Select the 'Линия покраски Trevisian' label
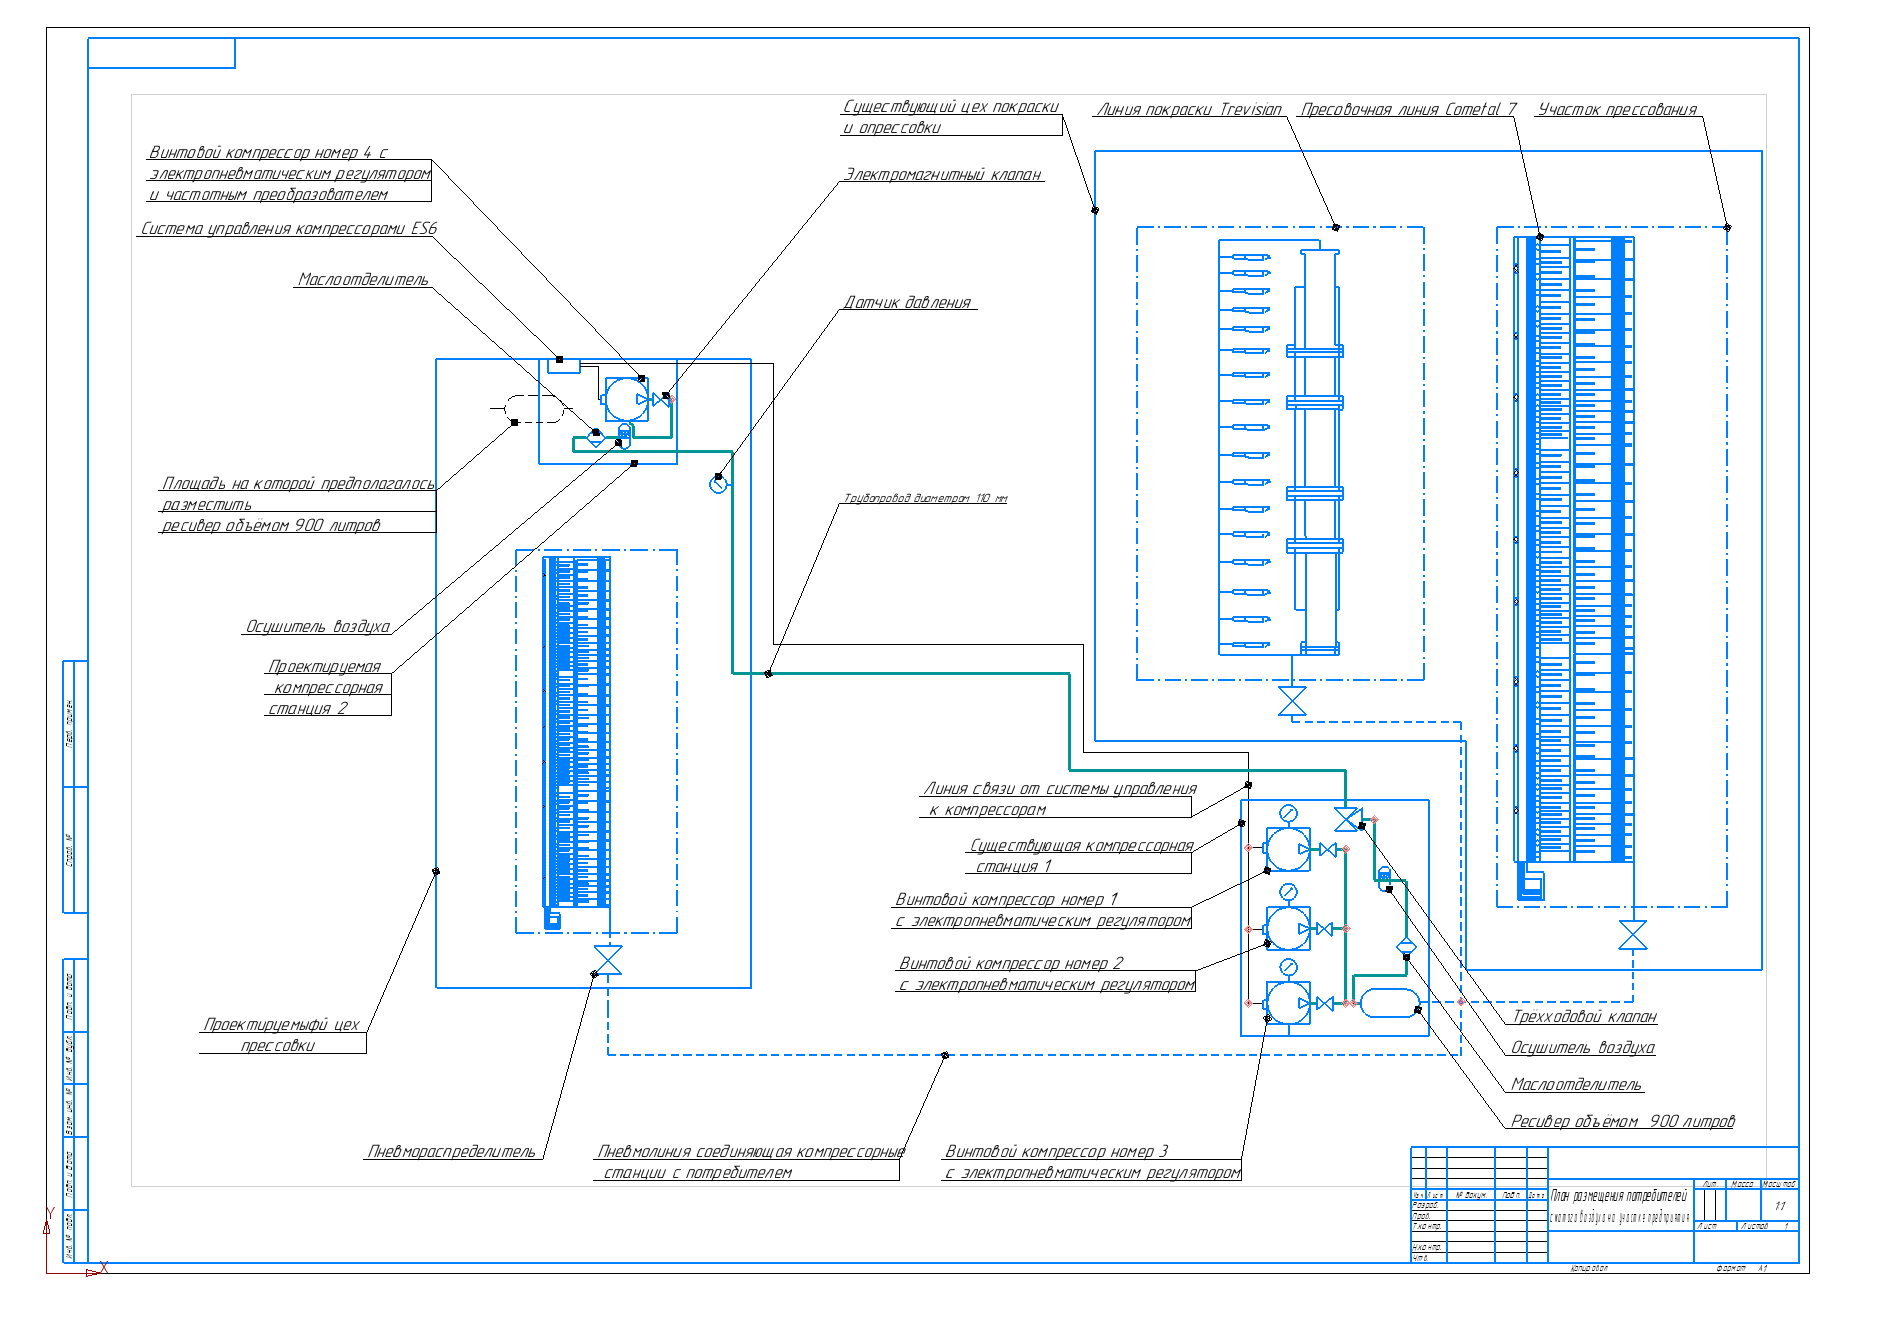 pos(1189,110)
